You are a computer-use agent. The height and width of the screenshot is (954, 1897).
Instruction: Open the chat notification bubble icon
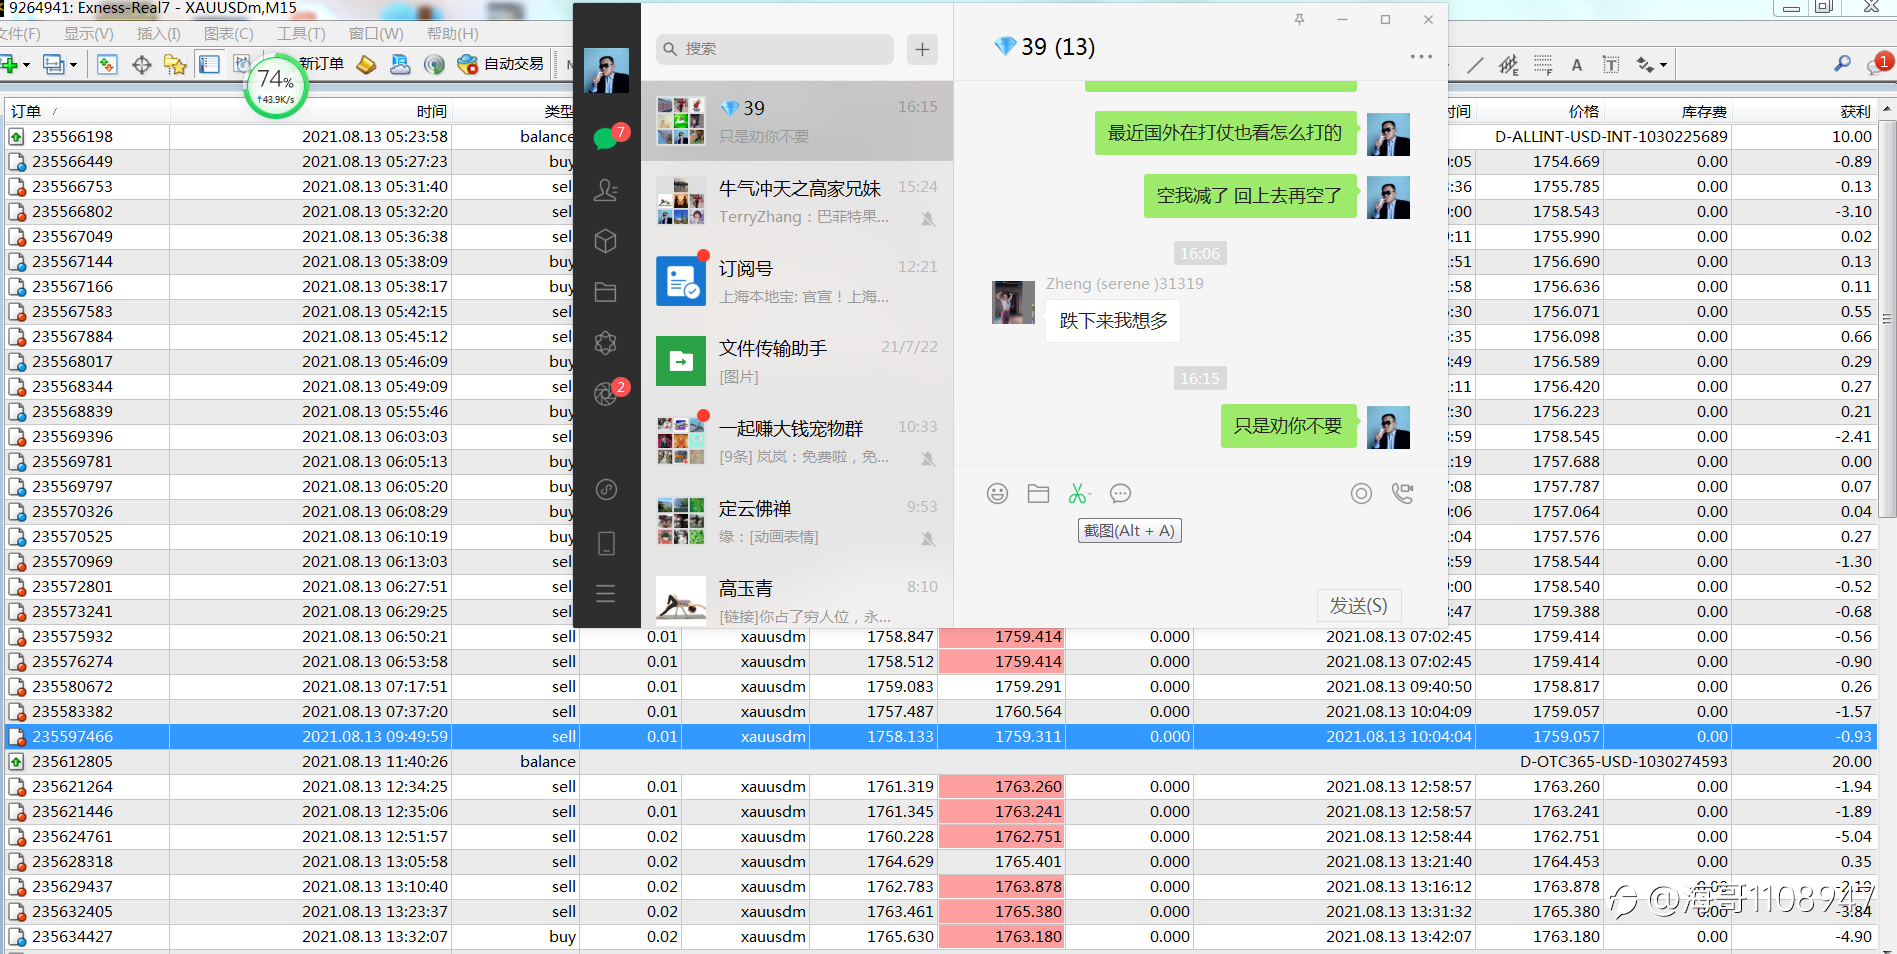coord(1878,64)
